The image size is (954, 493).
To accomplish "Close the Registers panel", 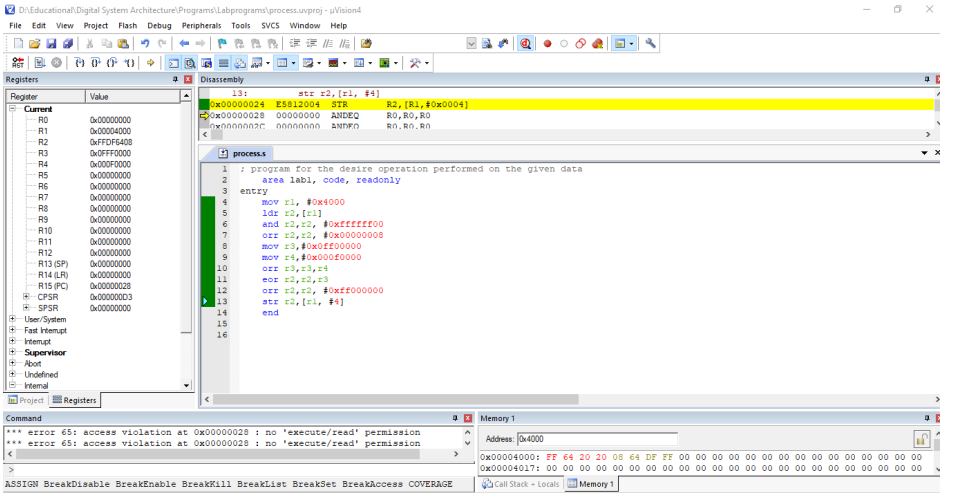I will (x=188, y=80).
